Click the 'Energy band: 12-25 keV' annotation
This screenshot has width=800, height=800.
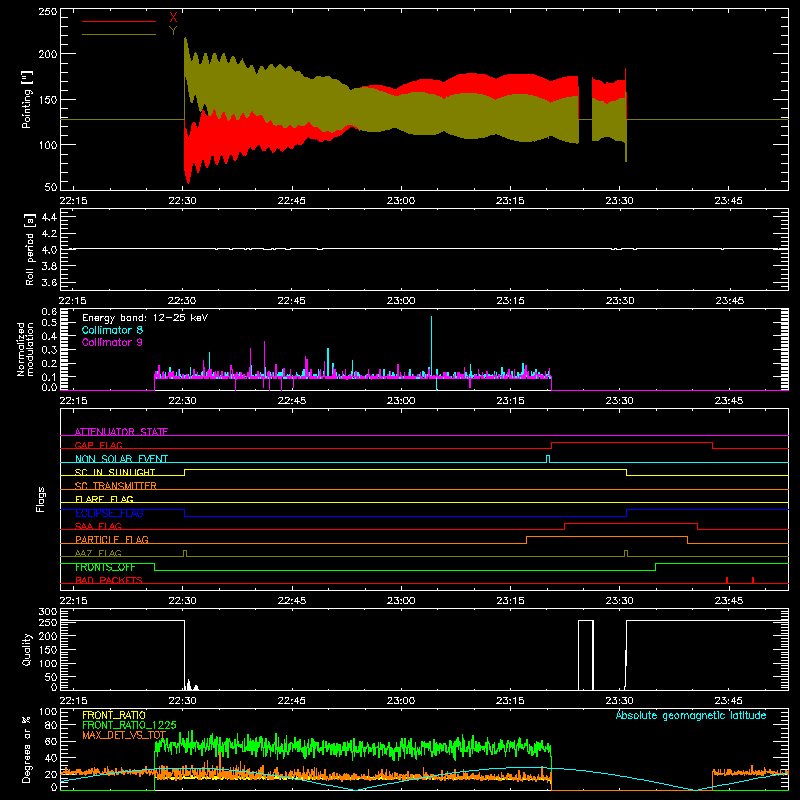pos(145,318)
